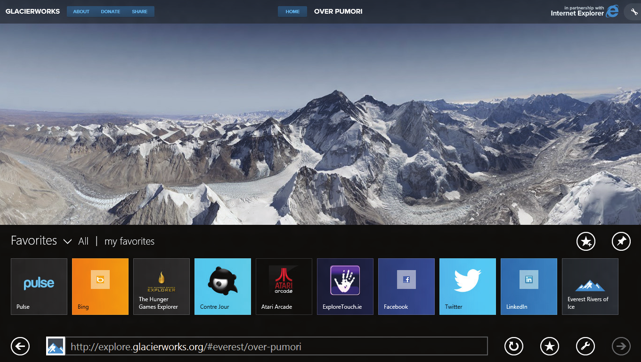Click the forward arrow navigation button
Screen dimensions: 641x362
point(621,346)
